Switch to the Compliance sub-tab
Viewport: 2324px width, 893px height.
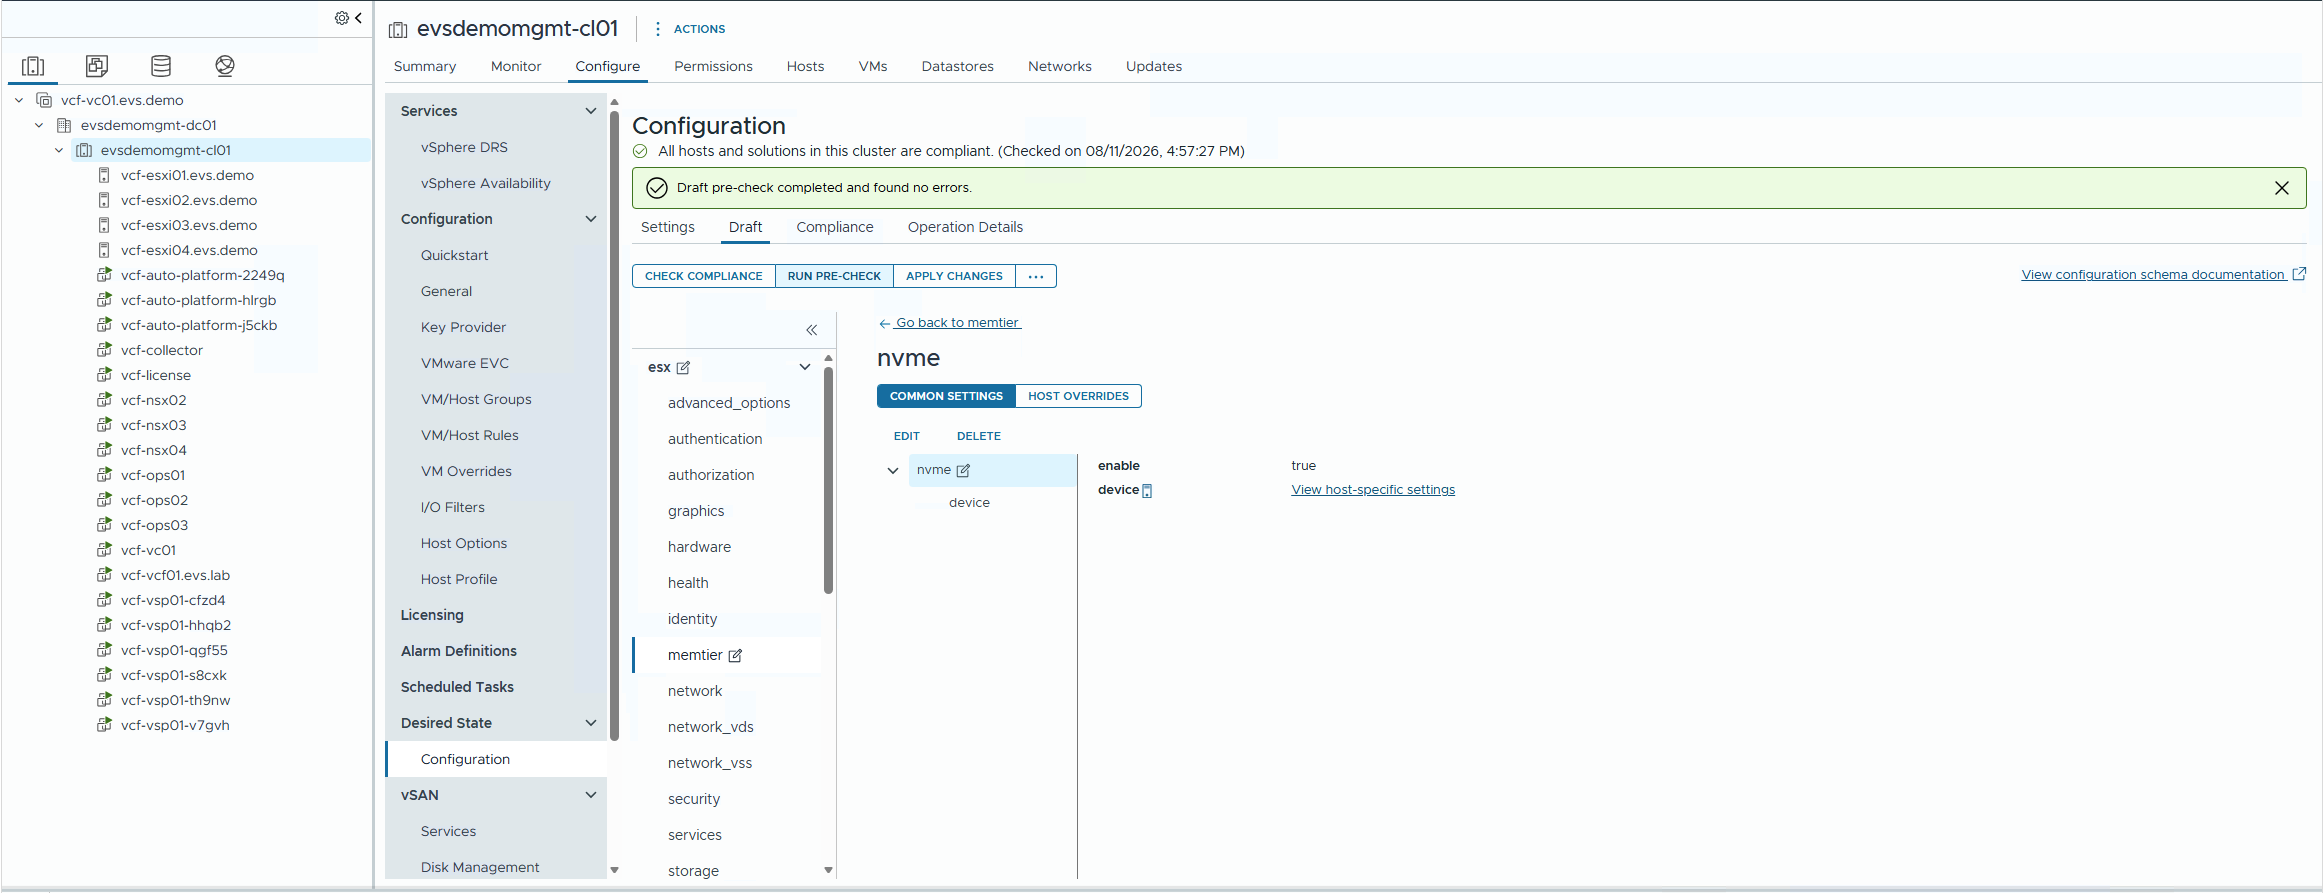(x=835, y=227)
